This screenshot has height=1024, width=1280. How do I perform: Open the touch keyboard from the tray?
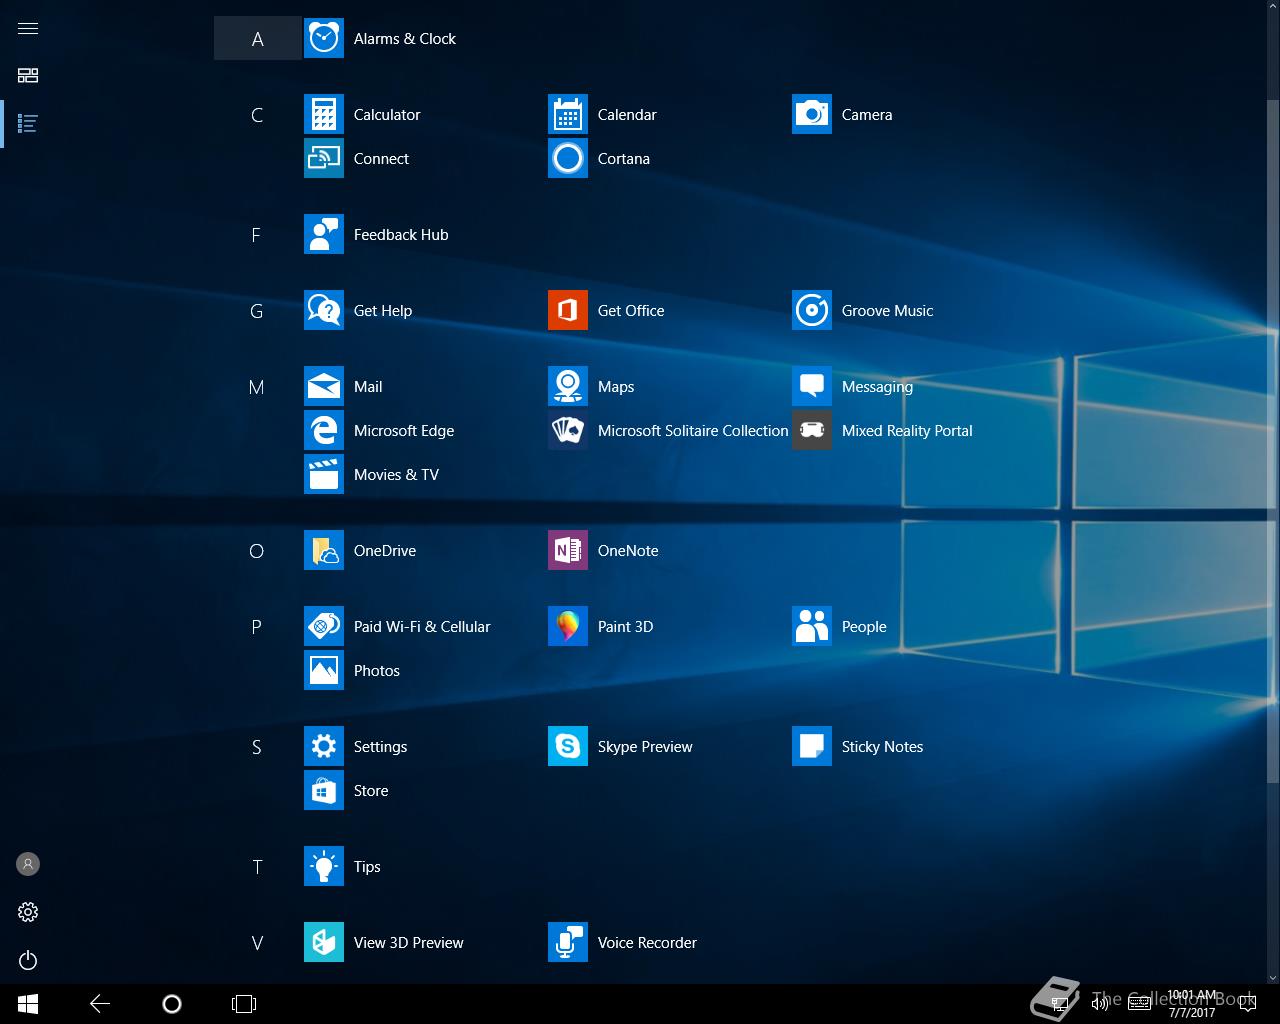(x=1139, y=1004)
